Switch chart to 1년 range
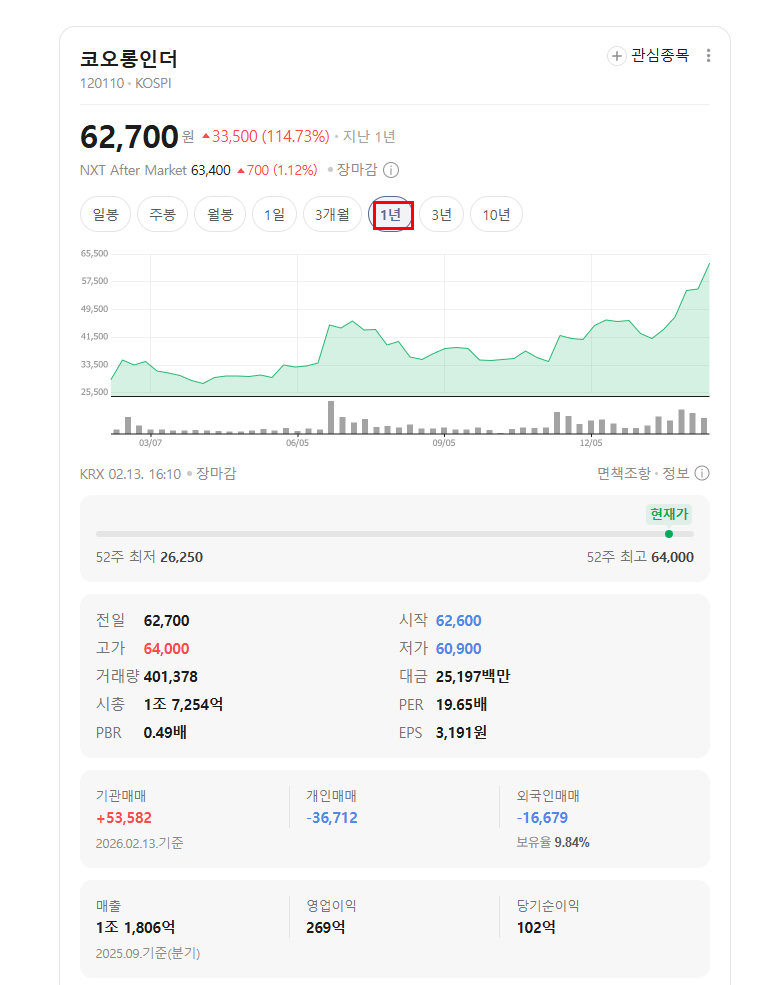 [390, 215]
